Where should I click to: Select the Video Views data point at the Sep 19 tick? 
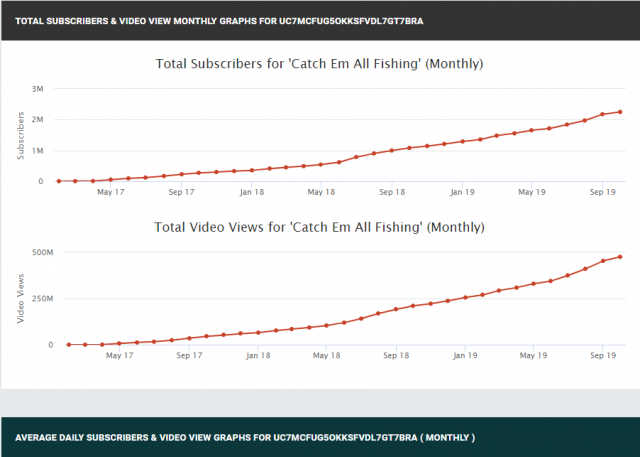tap(603, 261)
